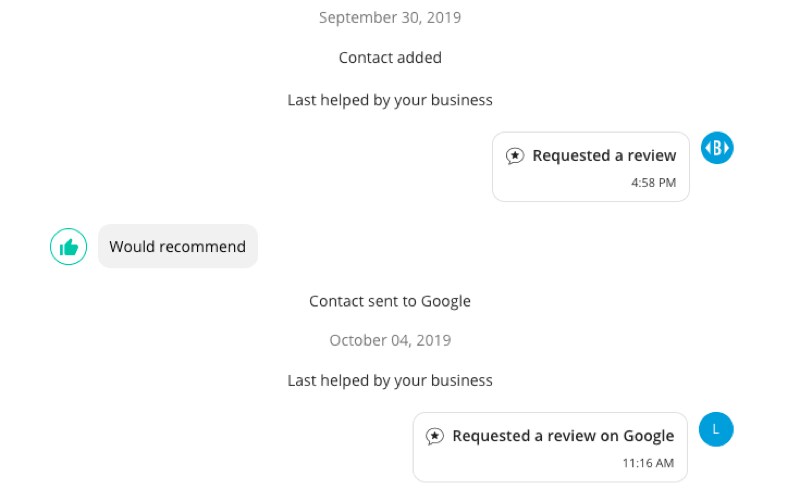
Task: Click the 11:16 AM message timestamp
Action: [x=648, y=463]
